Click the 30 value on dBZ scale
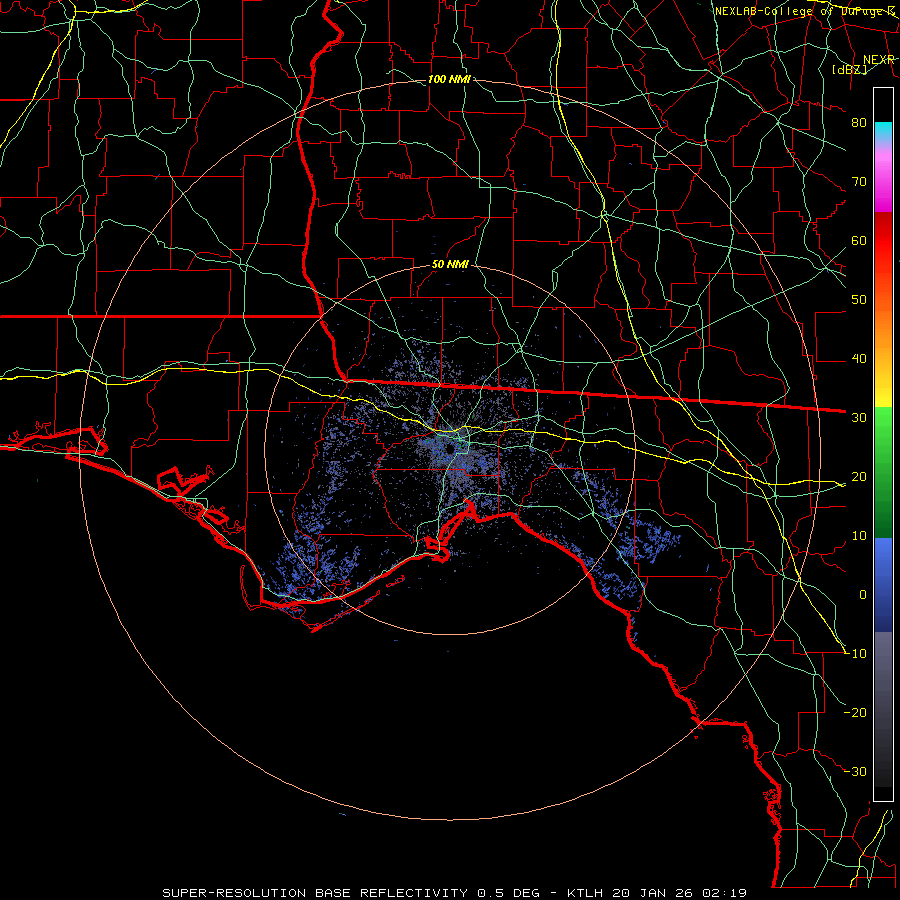The width and height of the screenshot is (900, 900). click(859, 417)
